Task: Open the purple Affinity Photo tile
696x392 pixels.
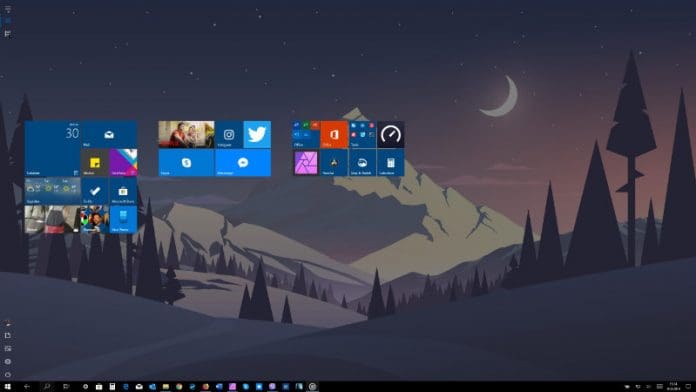Action: click(x=306, y=162)
